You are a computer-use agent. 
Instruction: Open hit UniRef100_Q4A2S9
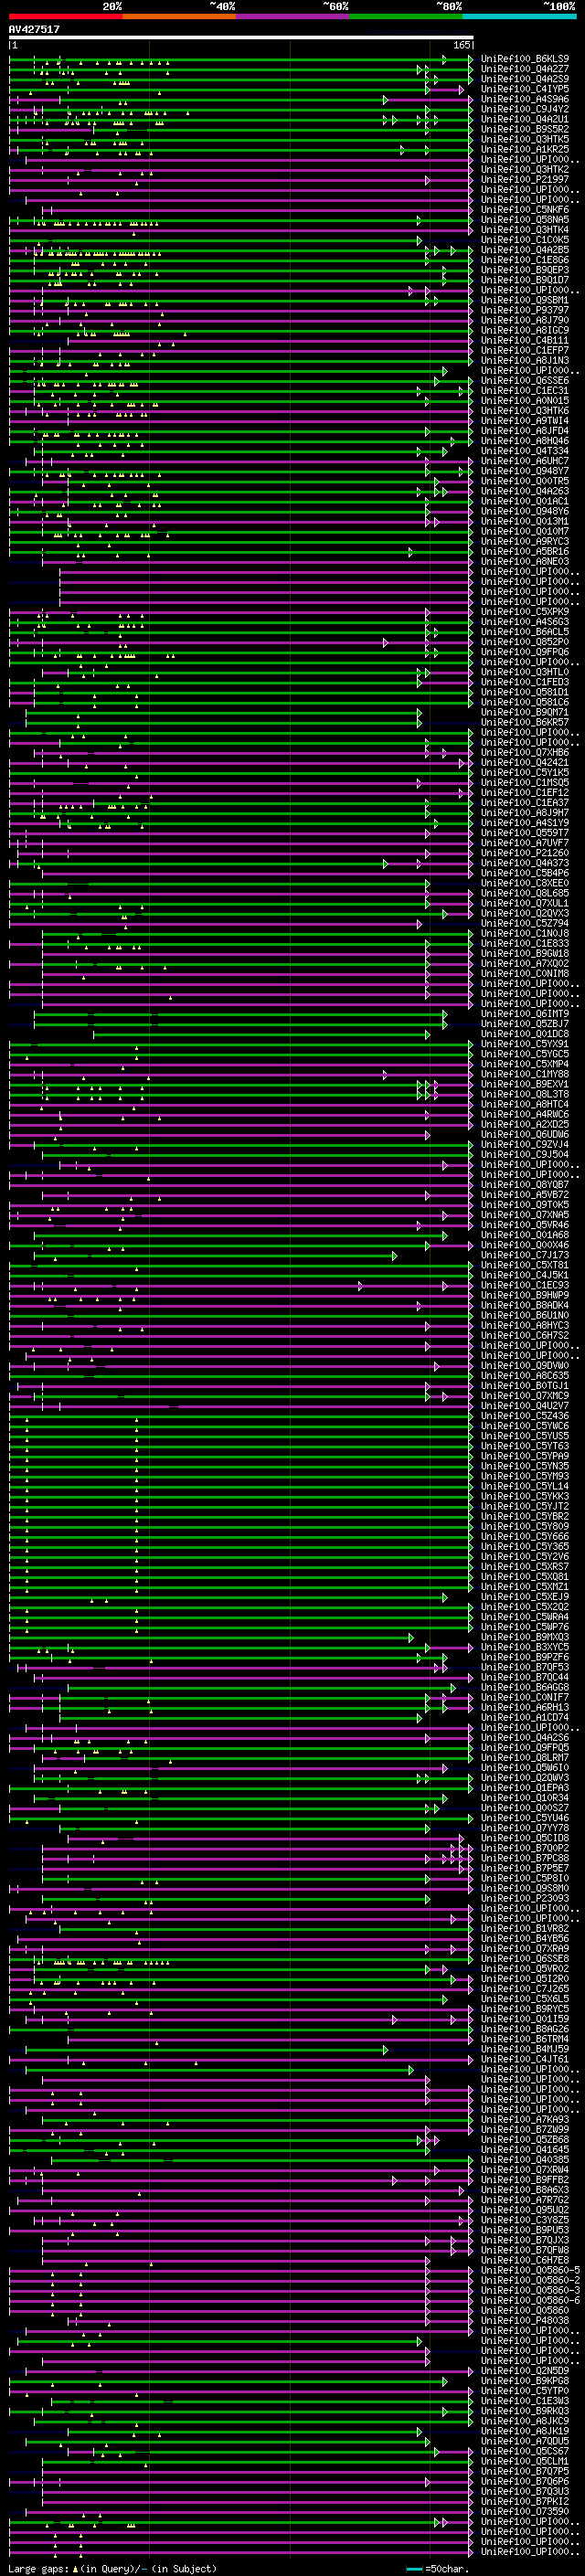pyautogui.click(x=525, y=79)
